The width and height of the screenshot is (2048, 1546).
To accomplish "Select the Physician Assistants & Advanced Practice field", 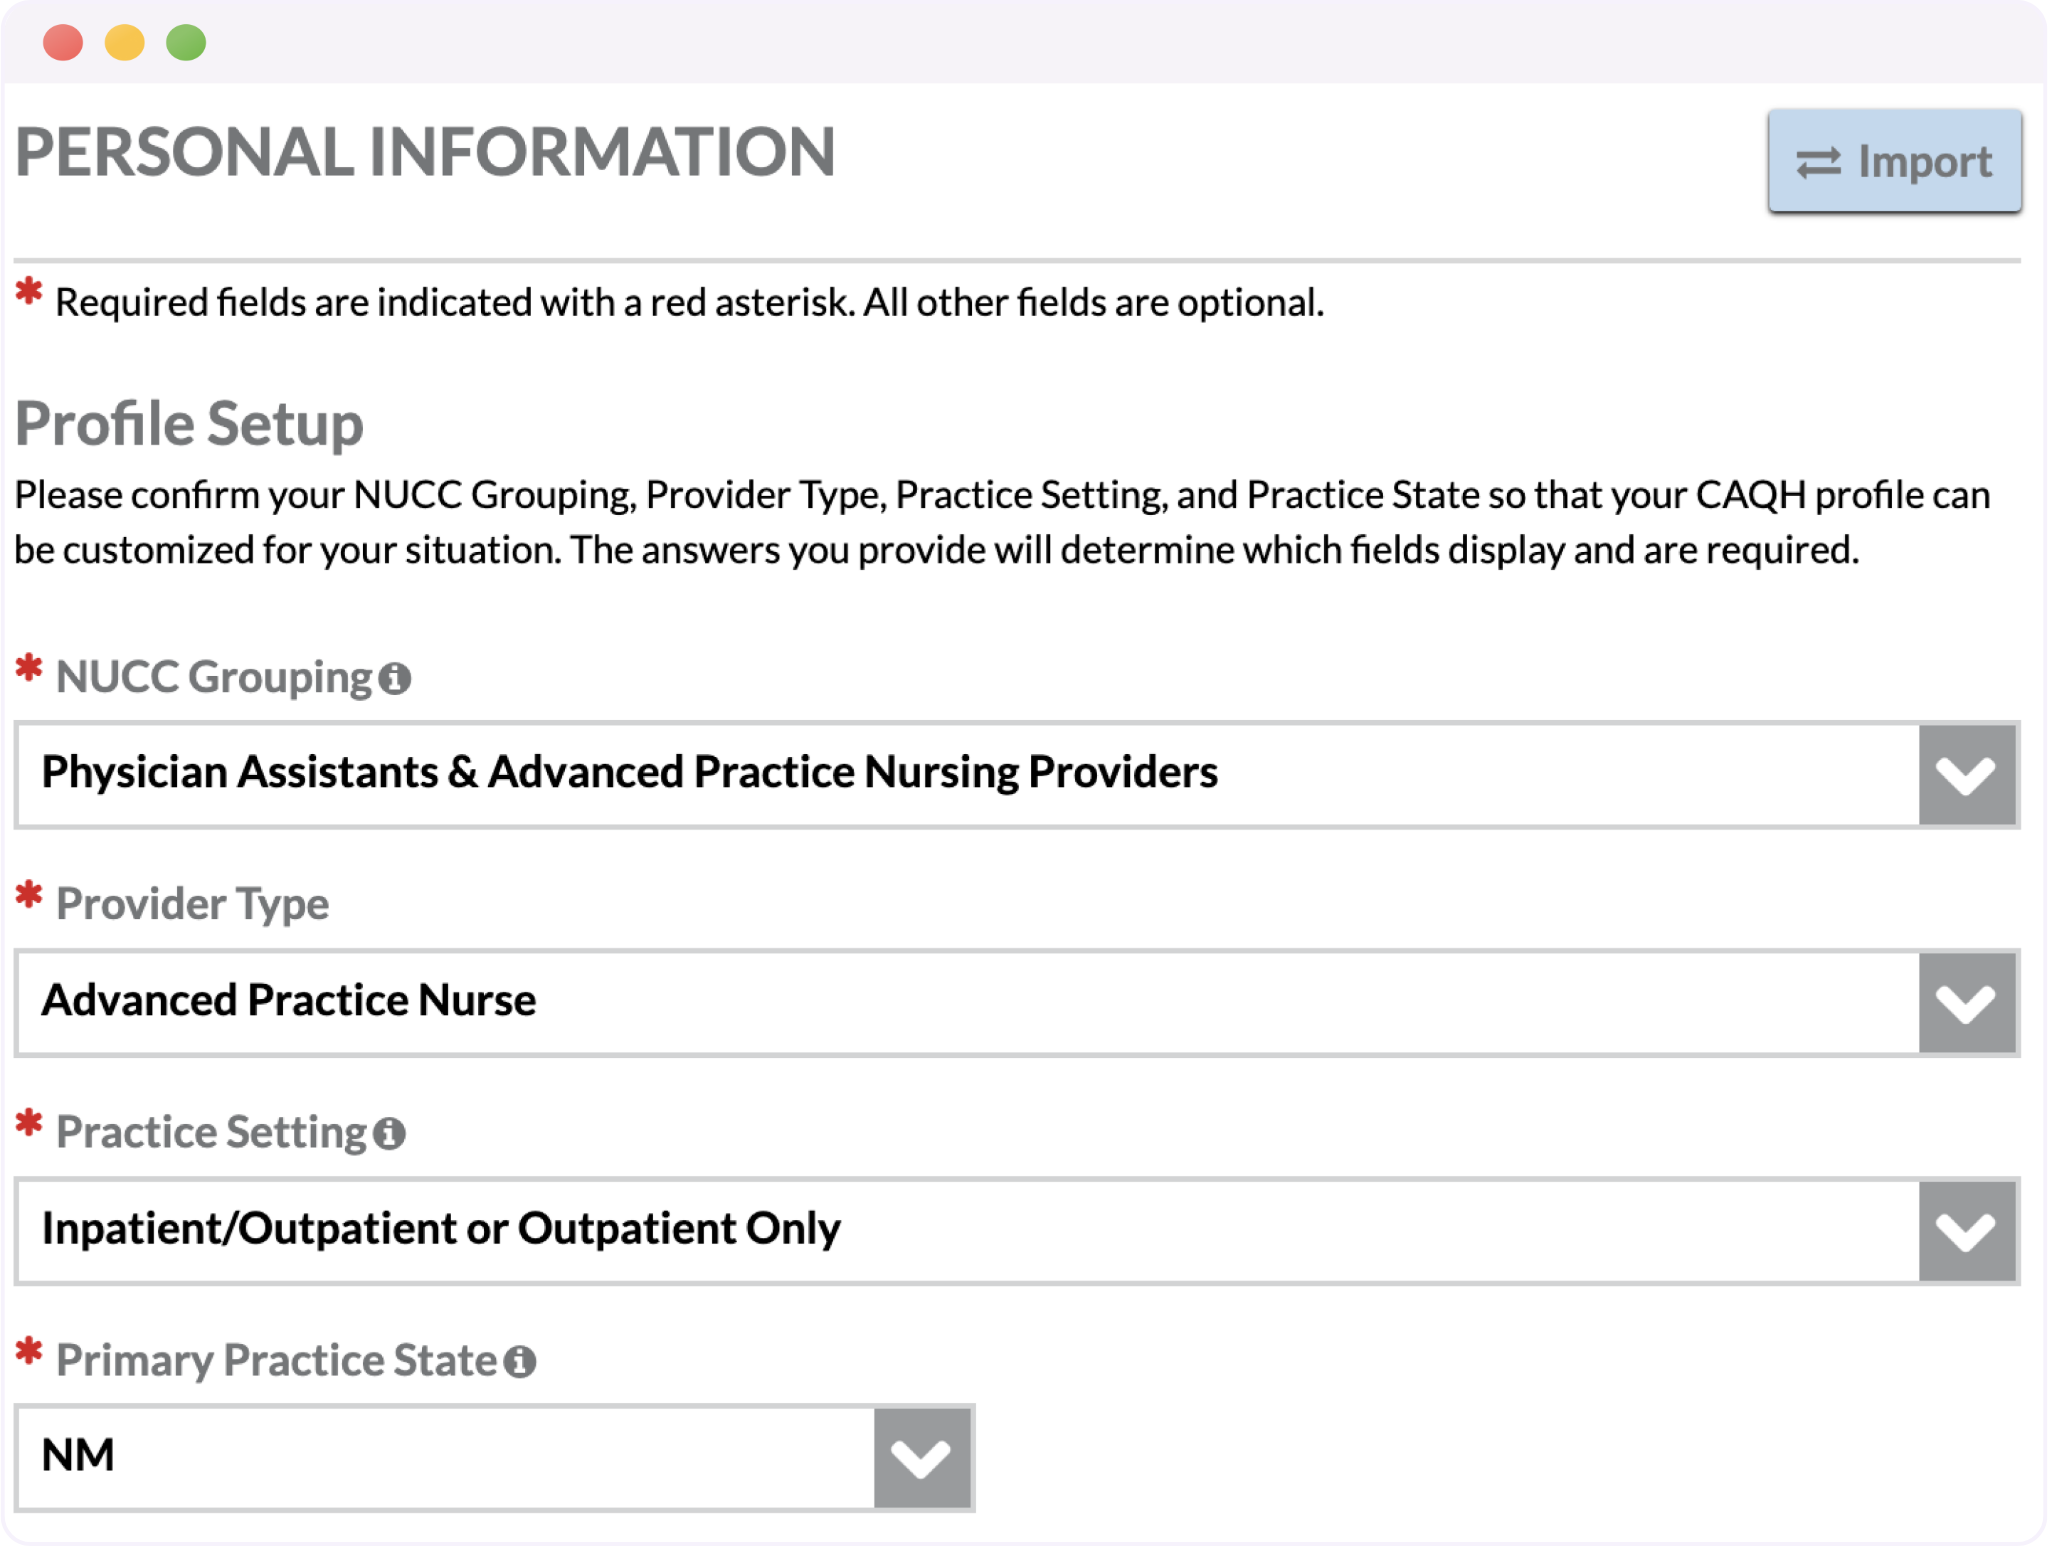I will 1017,775.
